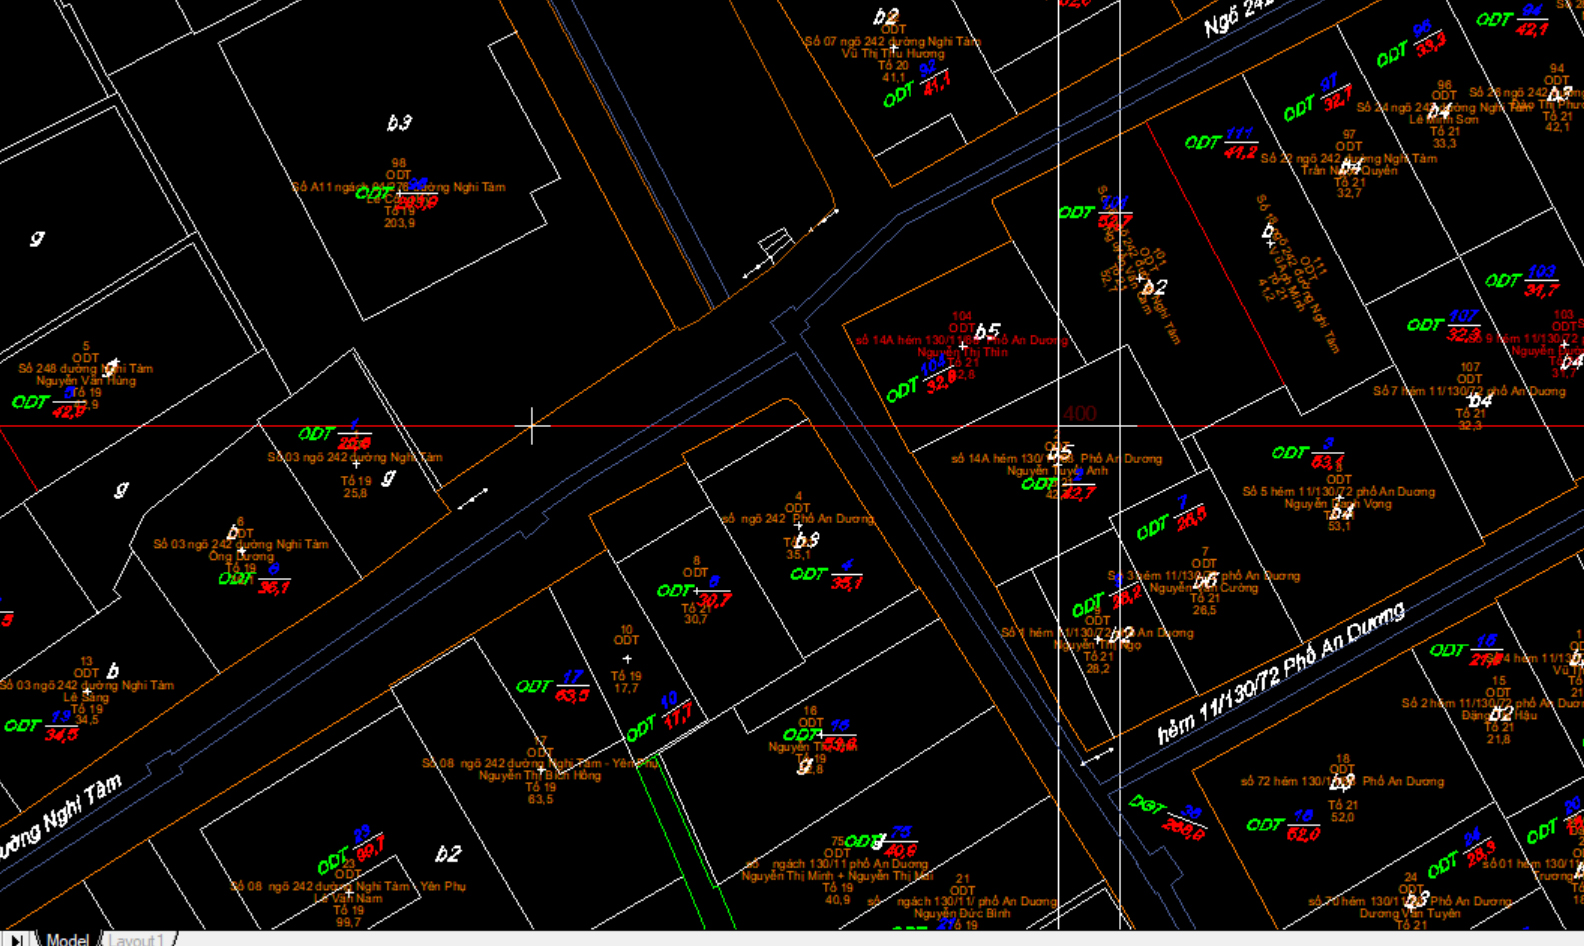Click the owner name 'Nguyễn Văn Hùng'
This screenshot has height=946, width=1584.
pos(86,380)
